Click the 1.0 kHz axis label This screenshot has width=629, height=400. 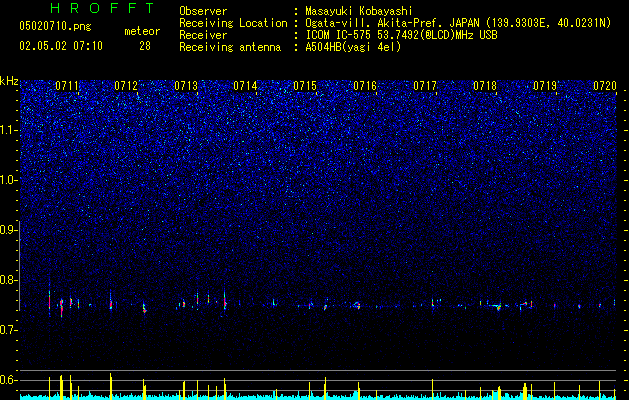click(9, 180)
